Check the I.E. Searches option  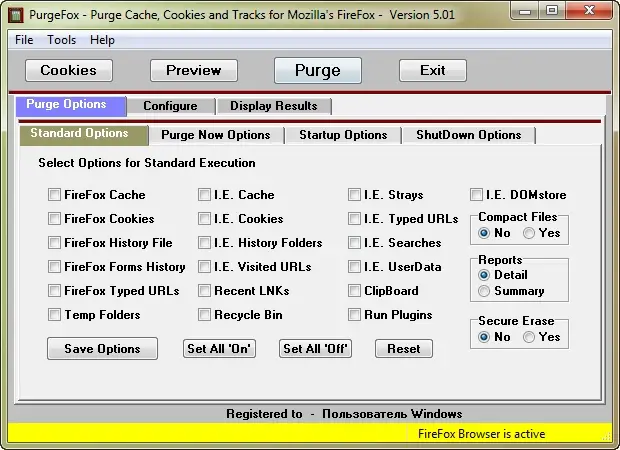point(354,243)
